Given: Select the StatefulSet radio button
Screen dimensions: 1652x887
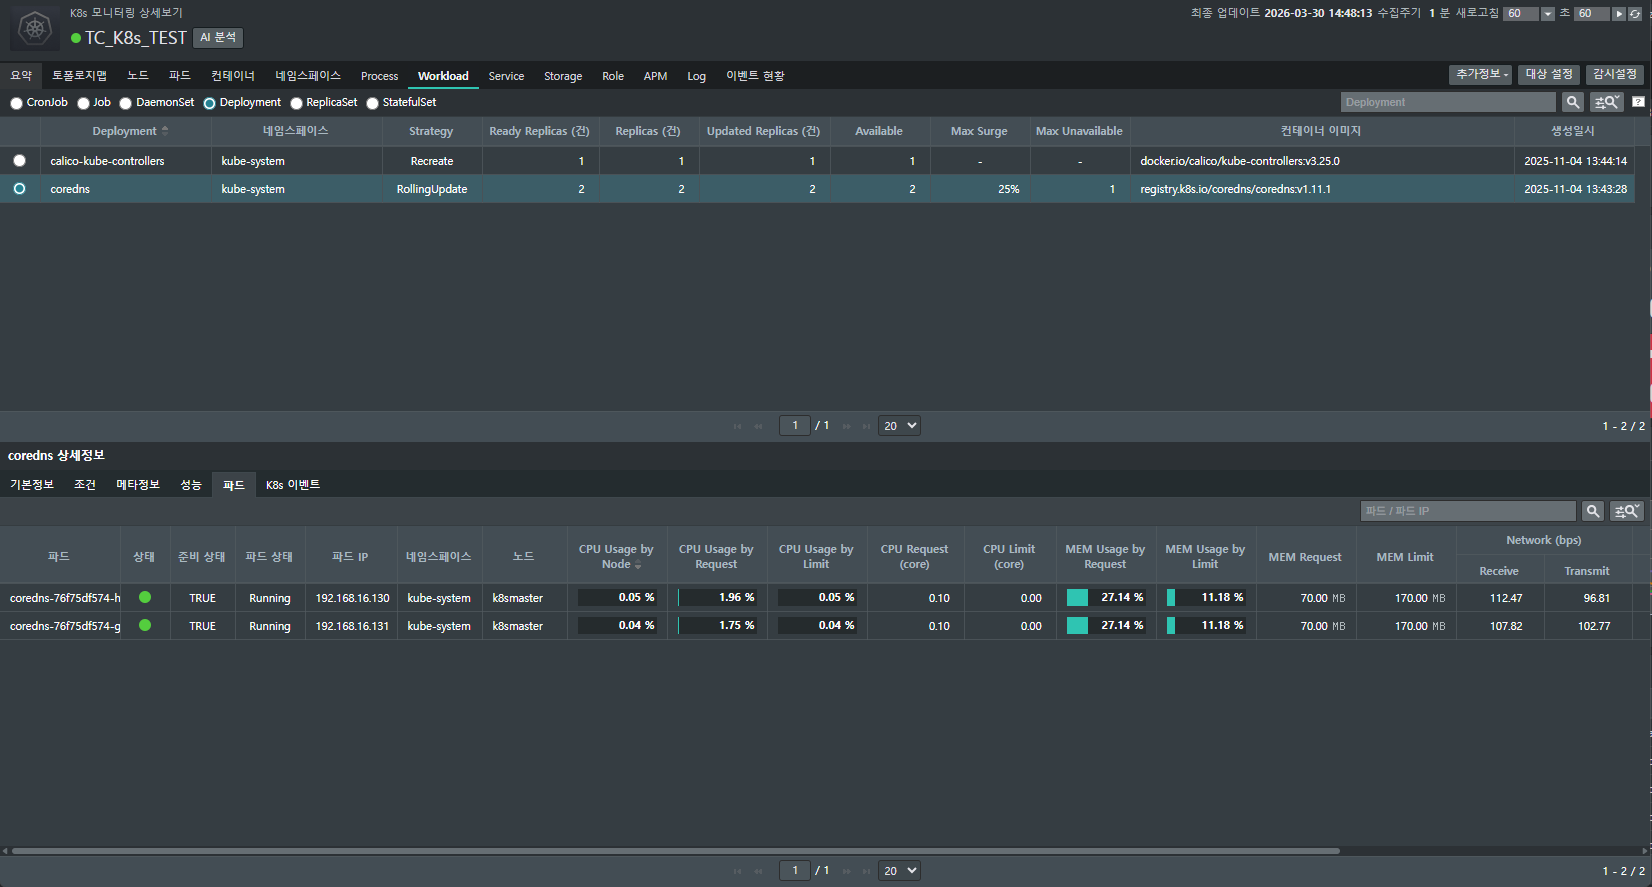Looking at the screenshot, I should 373,103.
